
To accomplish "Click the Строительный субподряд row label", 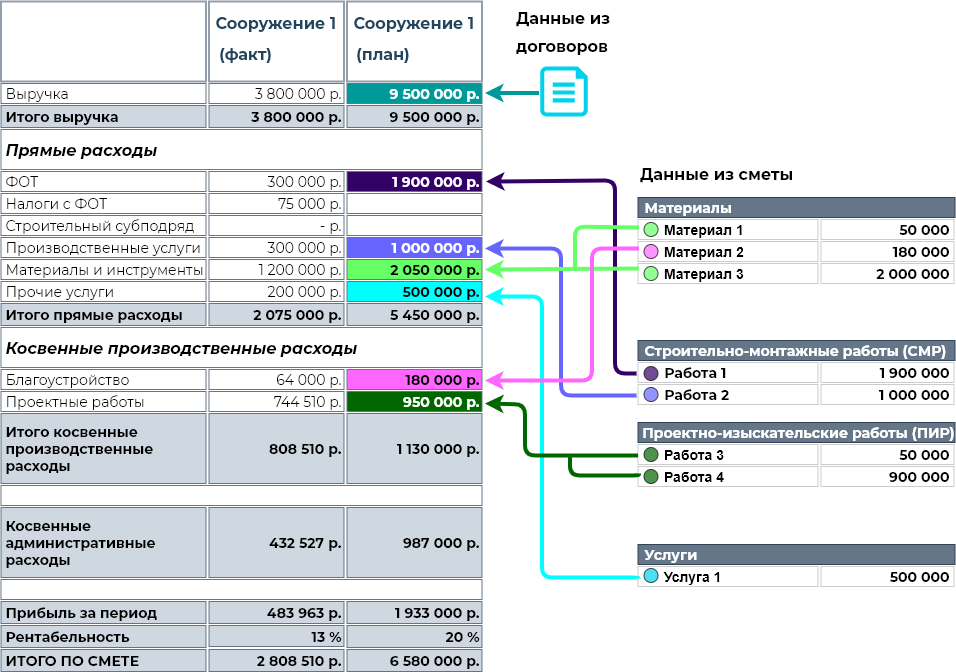I will 104,226.
